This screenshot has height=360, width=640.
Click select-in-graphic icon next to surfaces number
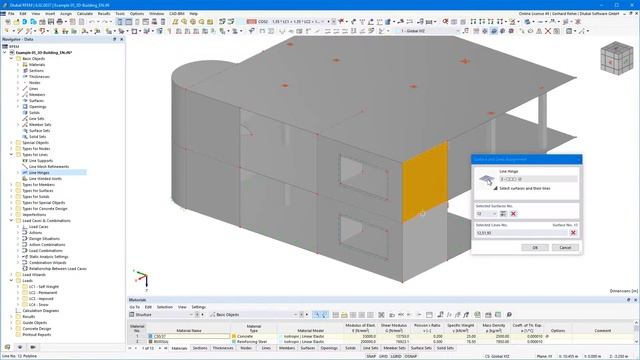point(503,214)
